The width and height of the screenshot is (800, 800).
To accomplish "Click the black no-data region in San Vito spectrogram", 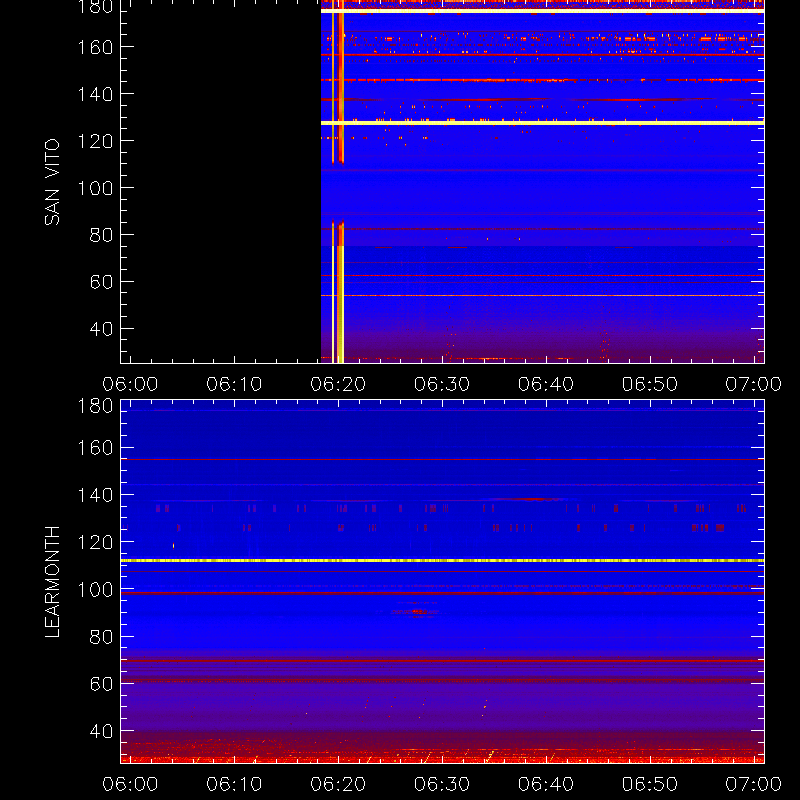I will click(221, 181).
